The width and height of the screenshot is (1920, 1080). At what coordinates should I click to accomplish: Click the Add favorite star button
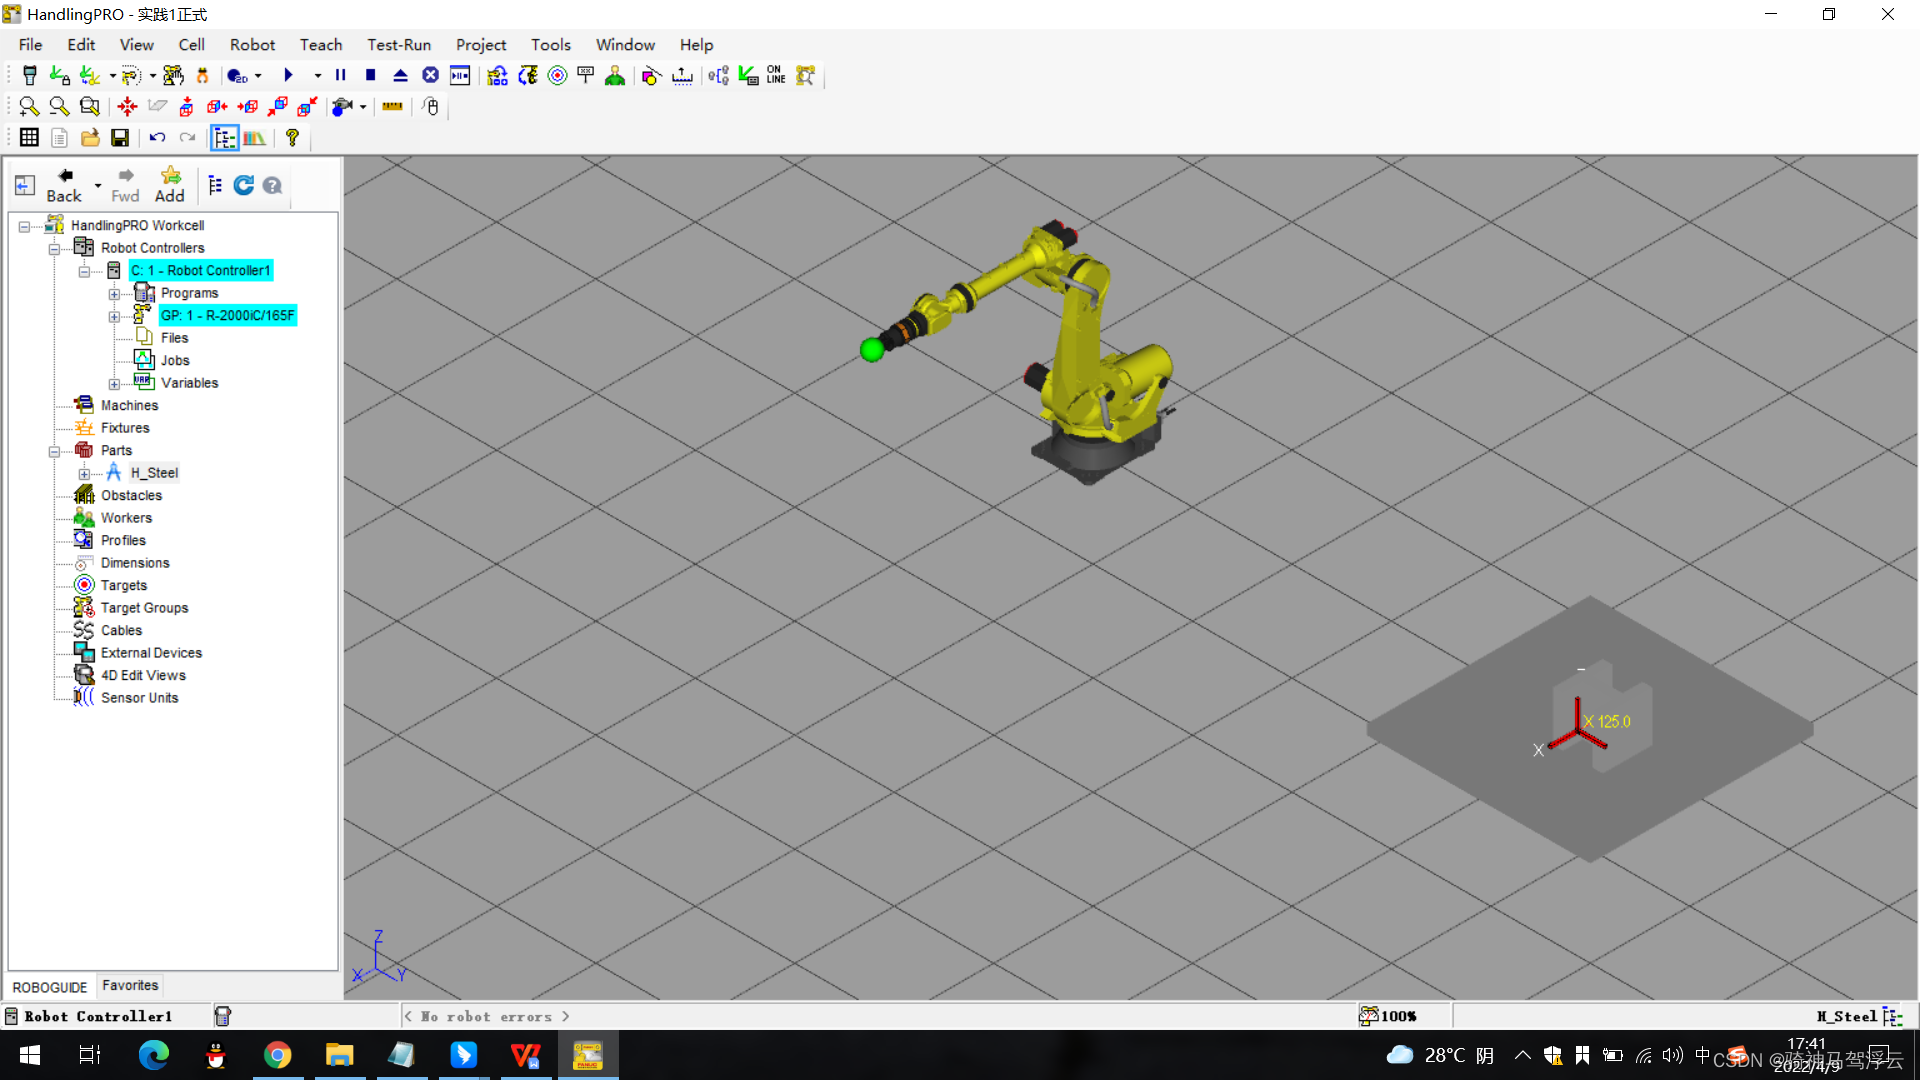[170, 185]
